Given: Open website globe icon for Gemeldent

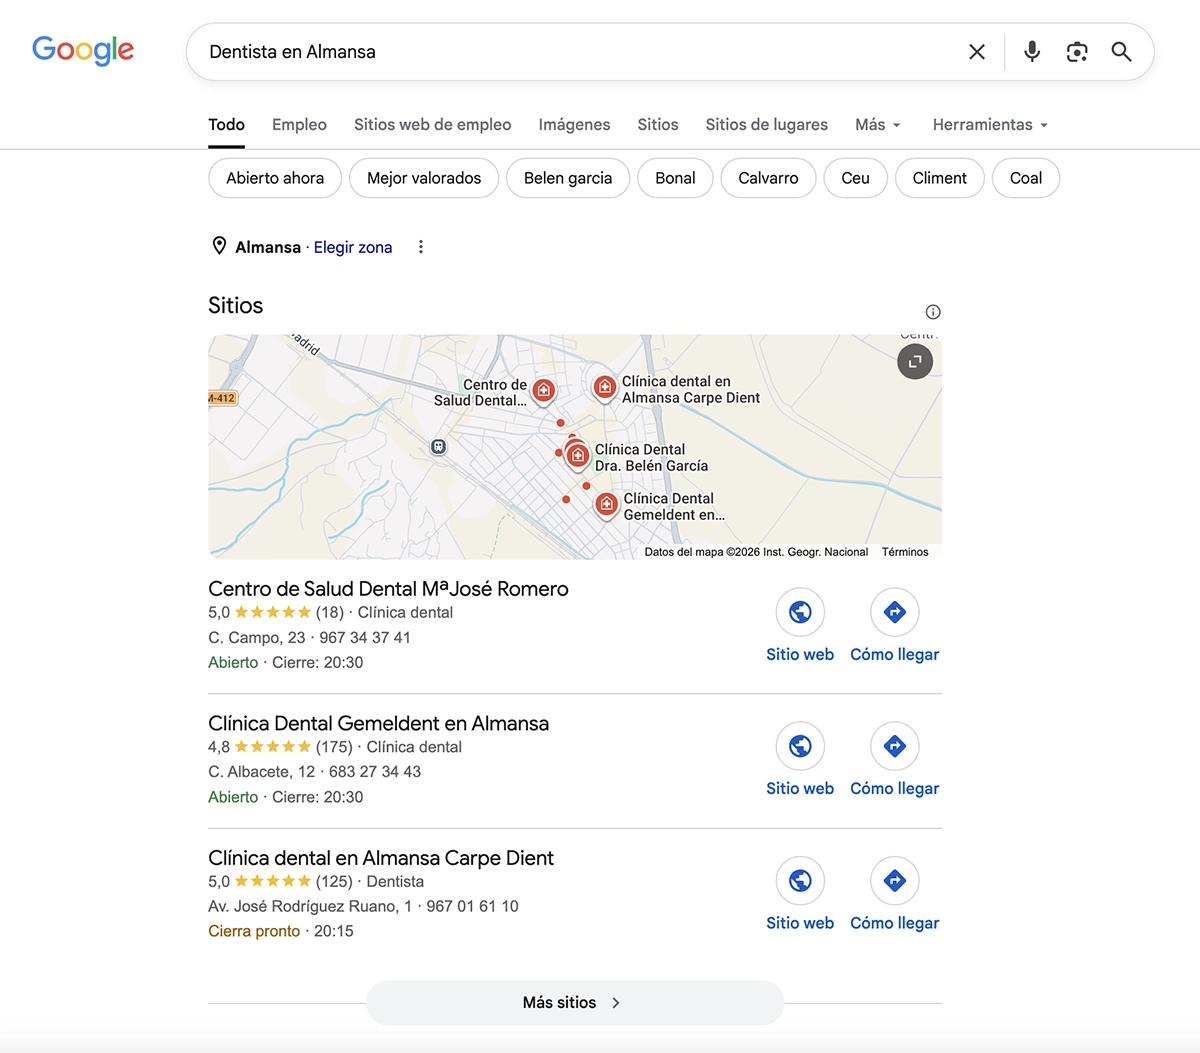Looking at the screenshot, I should [800, 746].
